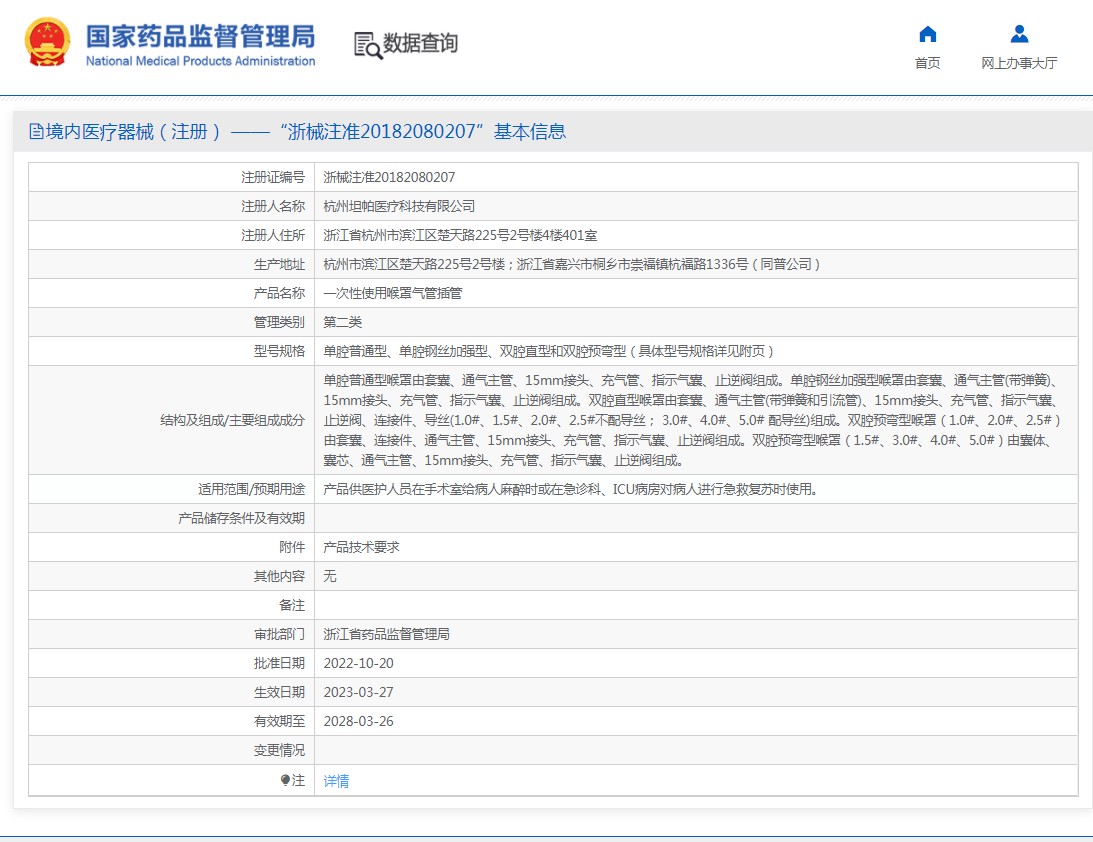Click the 生效日期 row label
Screen dimensions: 1093x842
click(x=280, y=692)
